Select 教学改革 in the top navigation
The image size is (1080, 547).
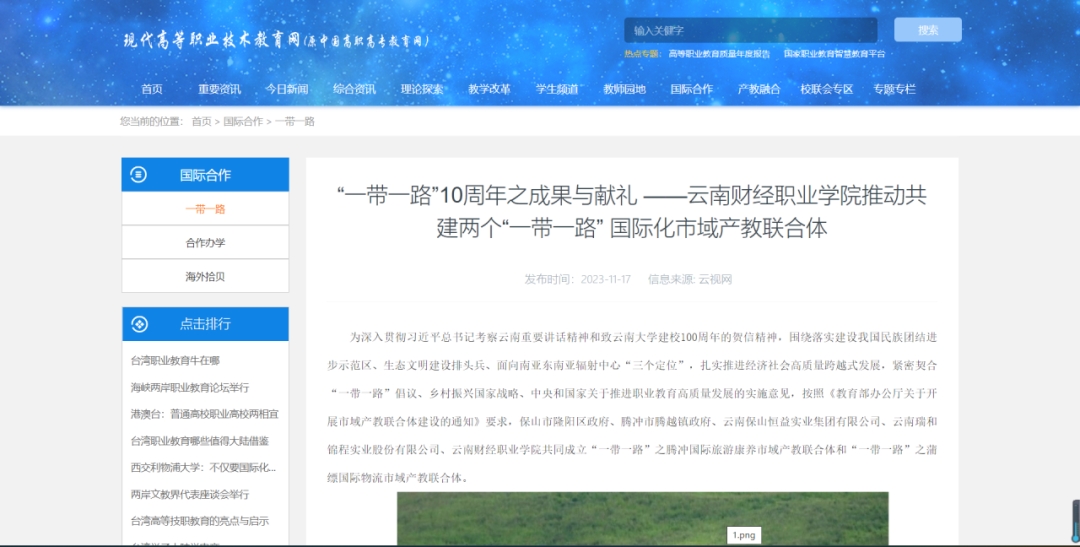point(489,89)
